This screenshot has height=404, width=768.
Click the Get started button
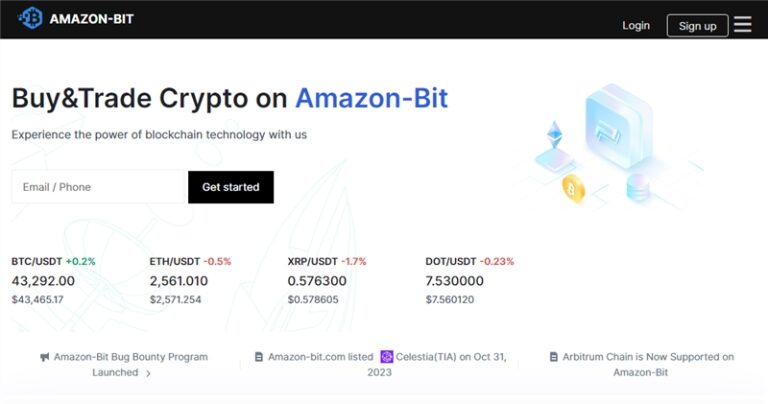tap(230, 187)
